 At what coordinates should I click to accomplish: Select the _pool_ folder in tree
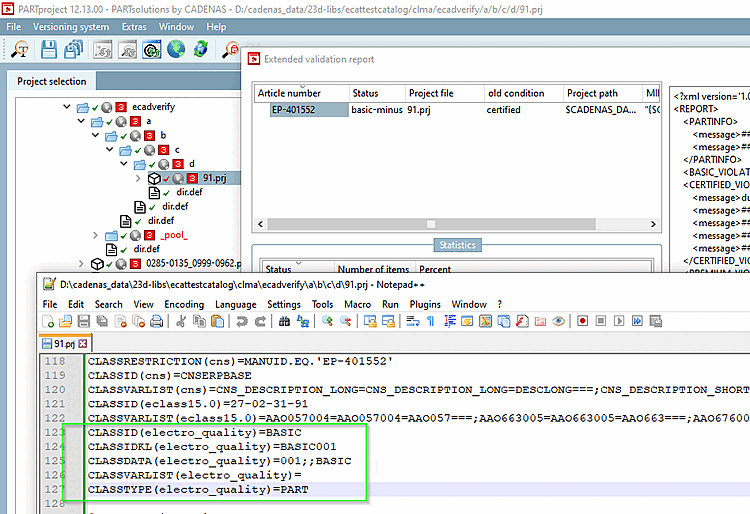174,235
